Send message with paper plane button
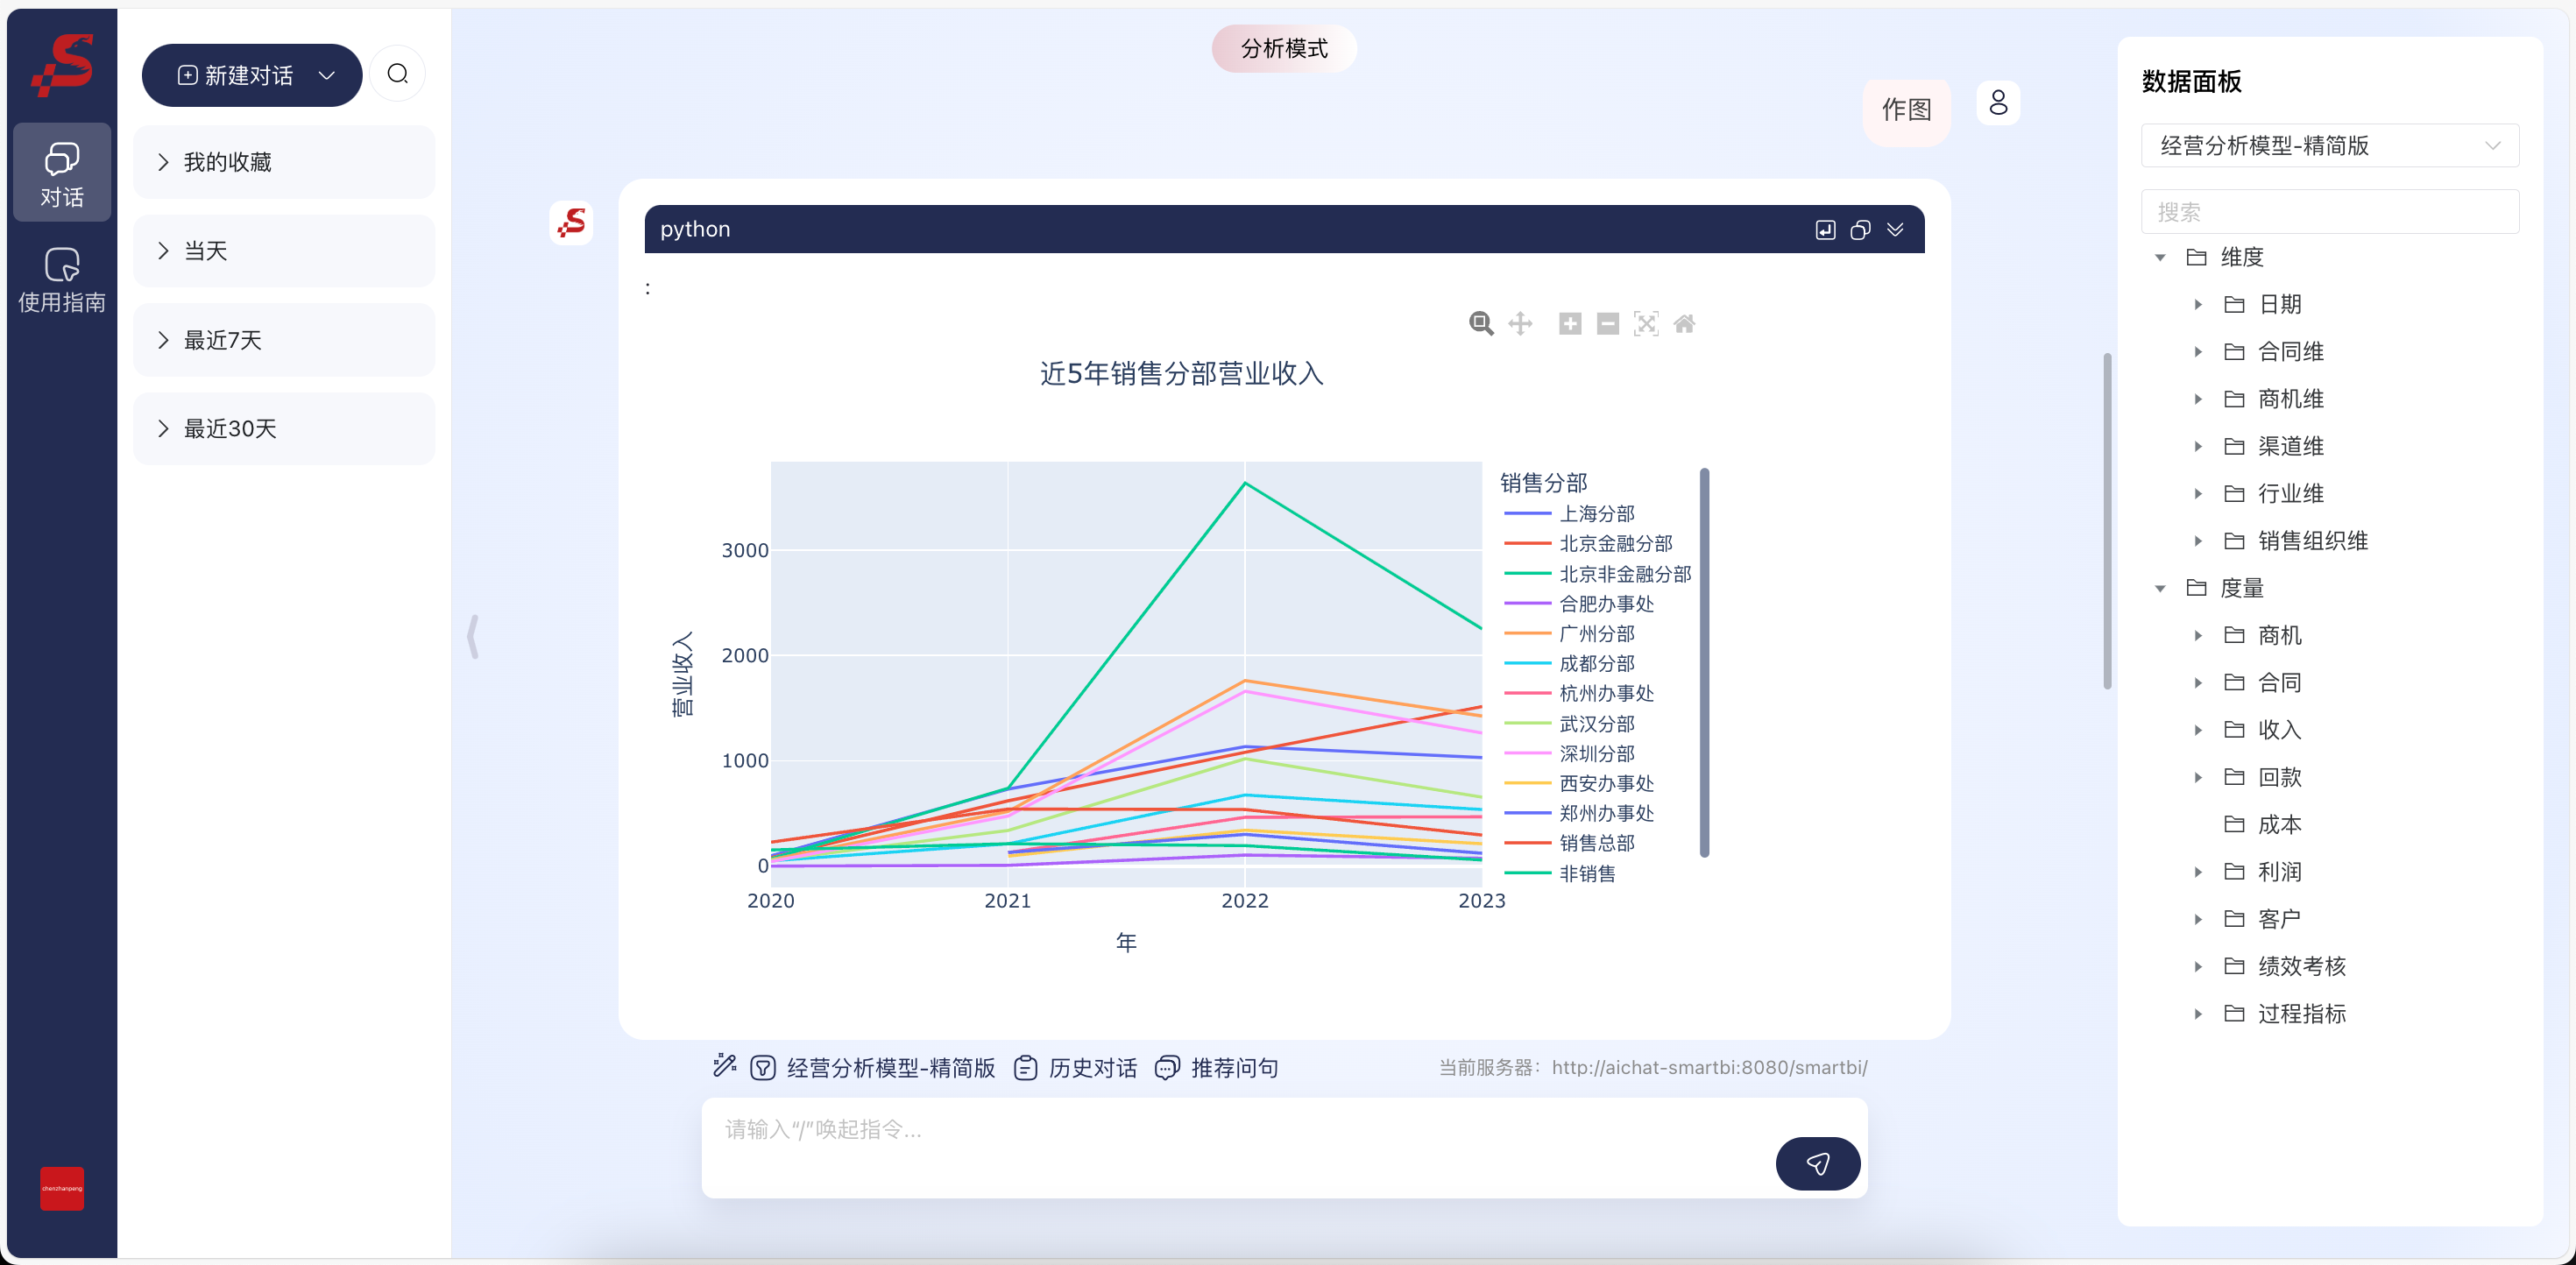Viewport: 2576px width, 1265px height. [1818, 1163]
